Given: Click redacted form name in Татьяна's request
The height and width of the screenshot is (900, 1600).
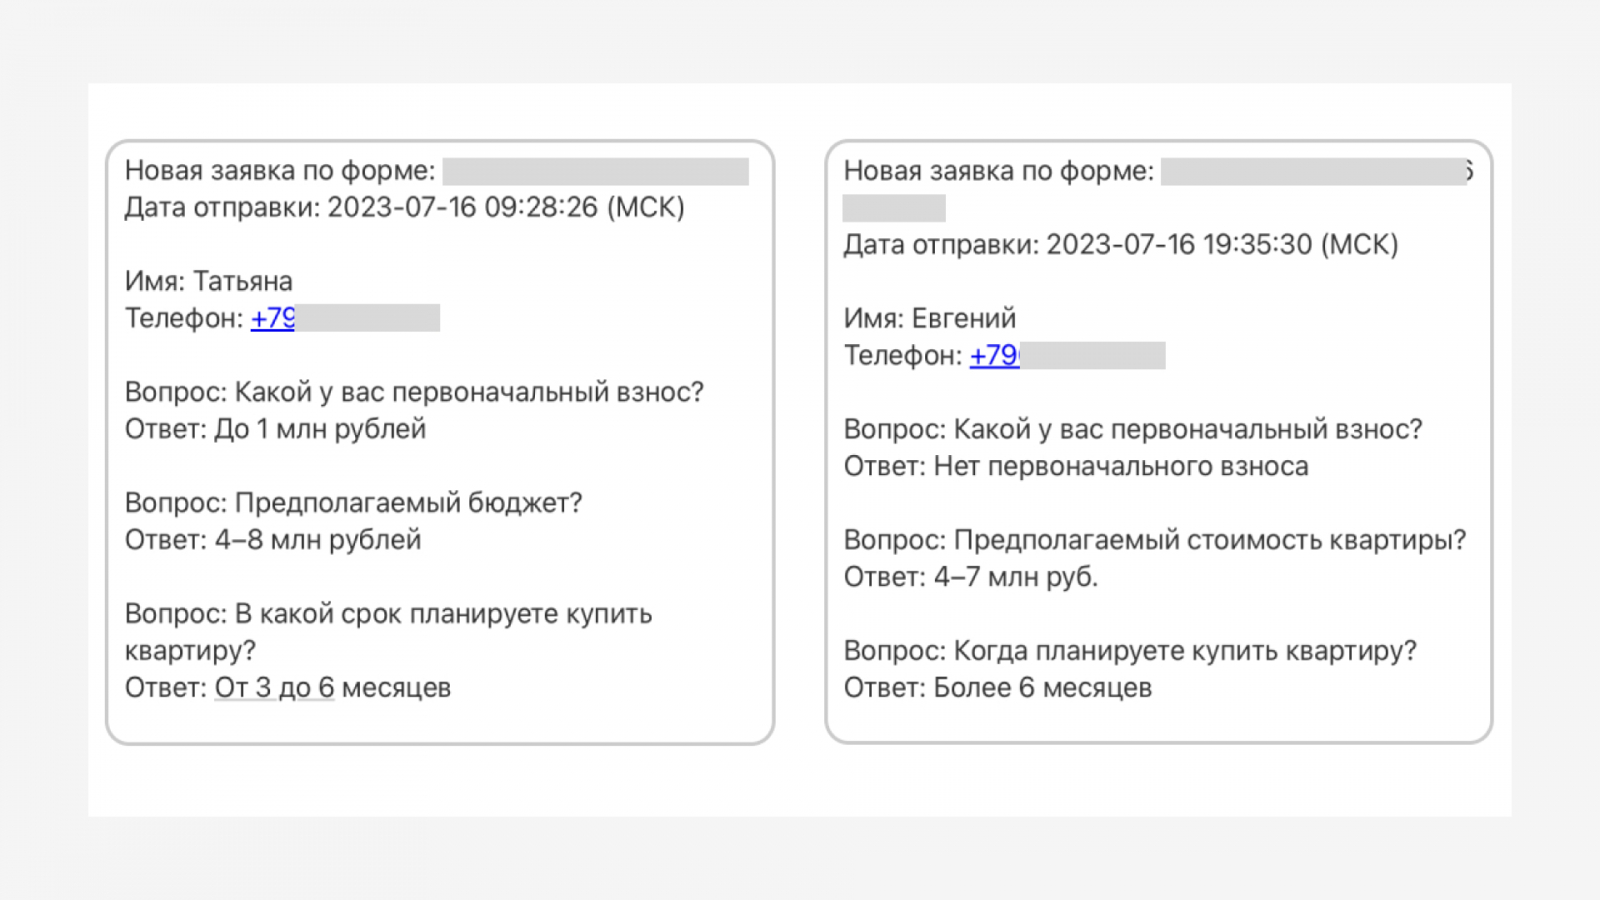Looking at the screenshot, I should point(595,171).
